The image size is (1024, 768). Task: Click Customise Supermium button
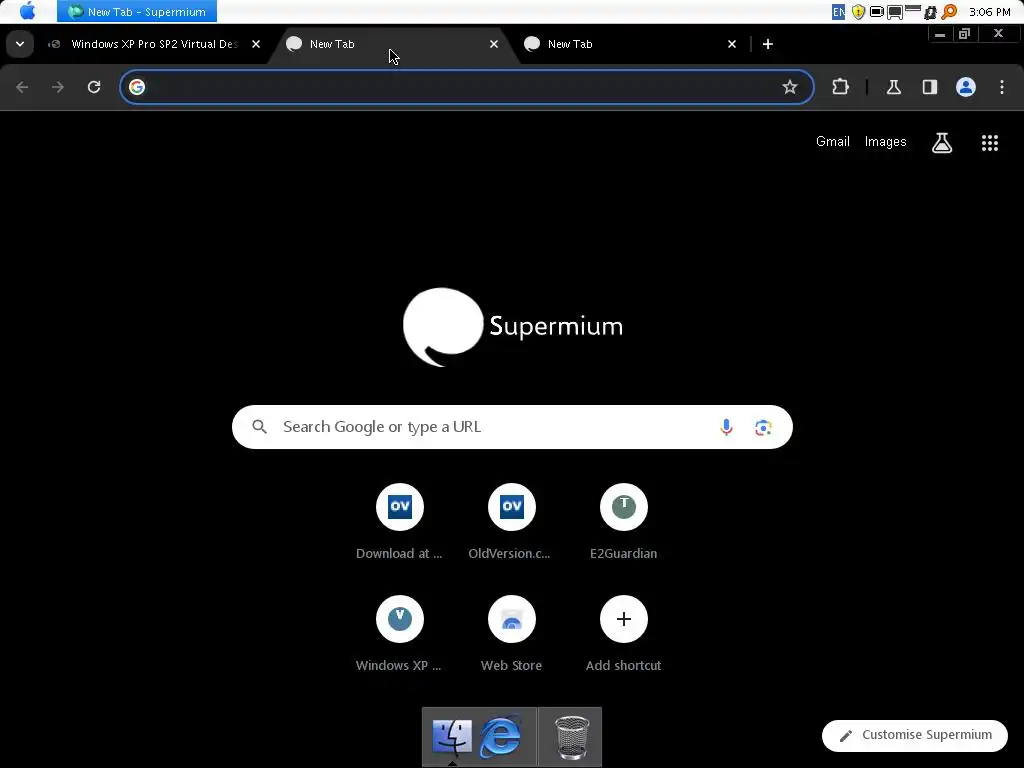point(915,735)
